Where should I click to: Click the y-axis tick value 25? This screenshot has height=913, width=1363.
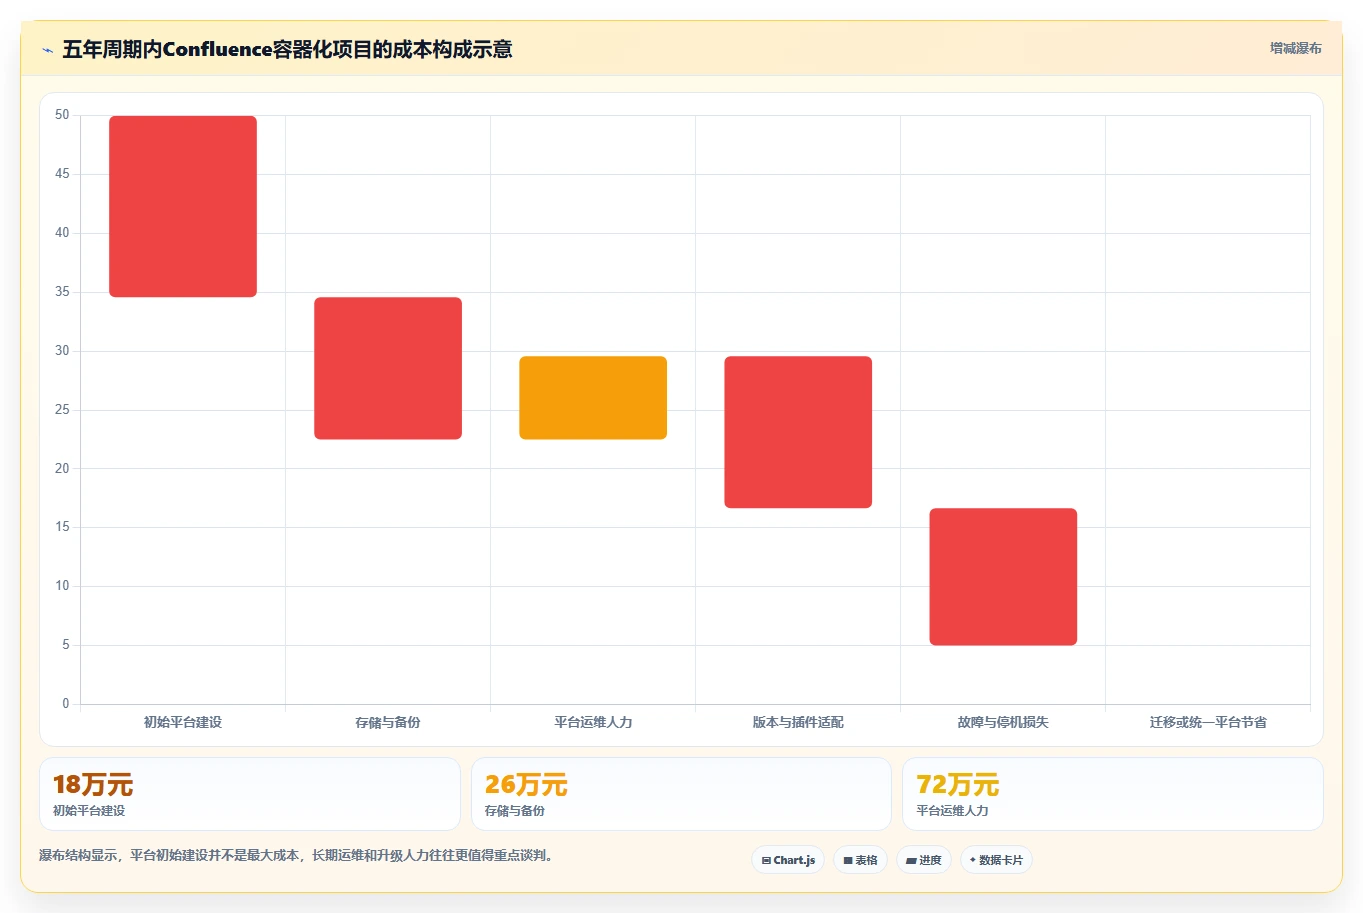pos(62,410)
